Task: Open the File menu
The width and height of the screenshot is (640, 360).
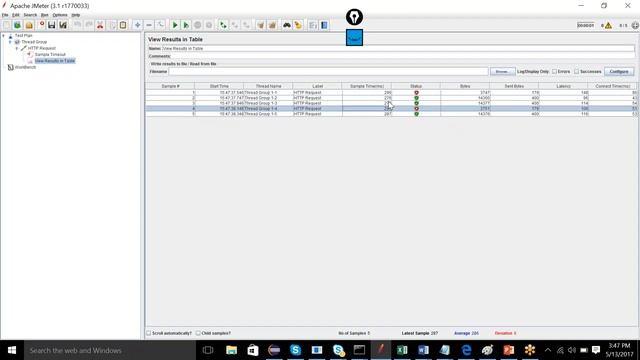Action: point(5,15)
